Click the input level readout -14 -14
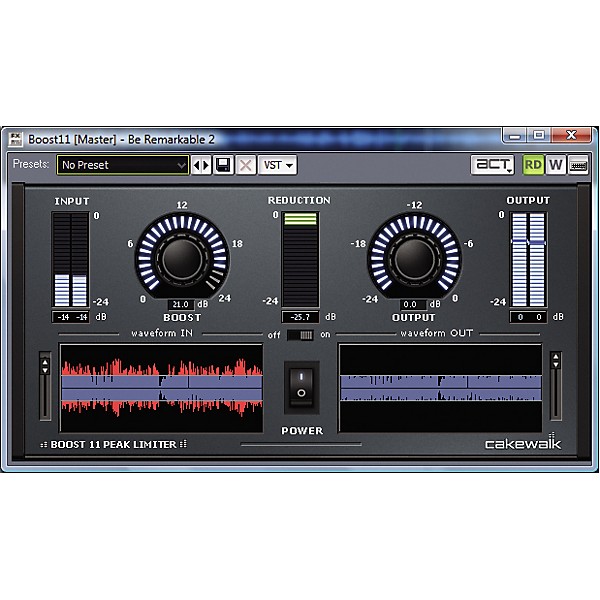The width and height of the screenshot is (600, 600). pos(72,317)
